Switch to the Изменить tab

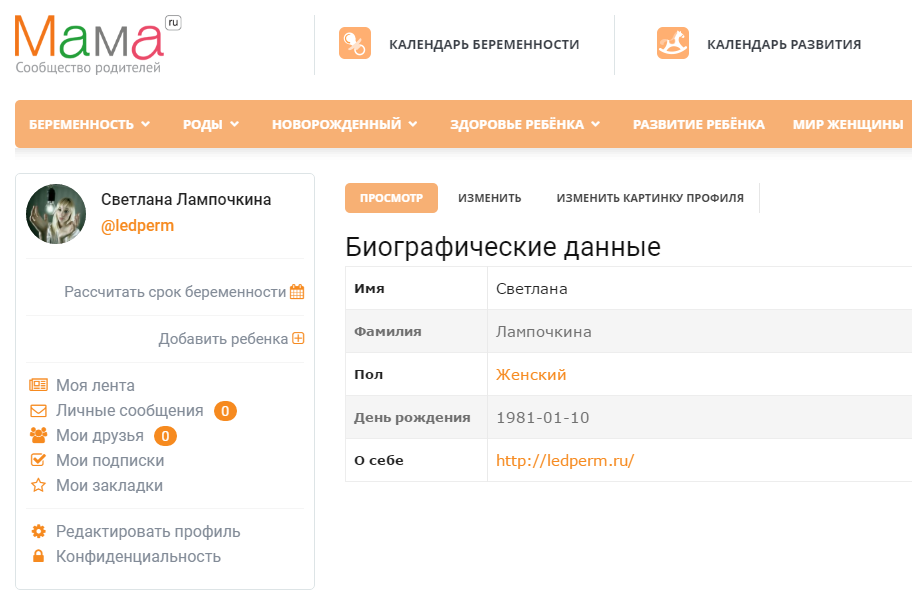point(490,198)
